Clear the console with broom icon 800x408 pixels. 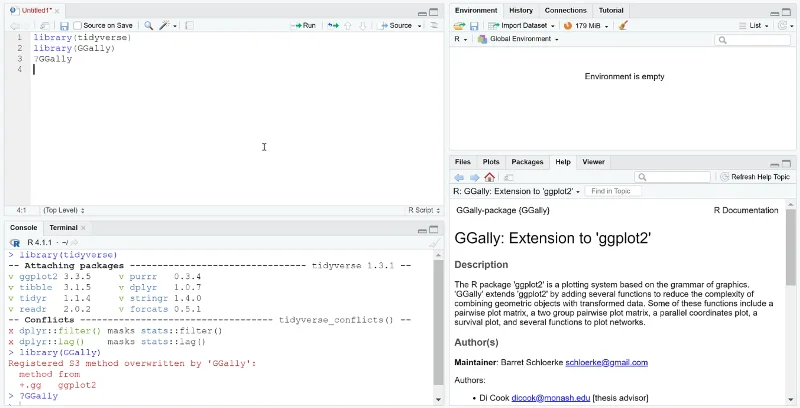[434, 243]
